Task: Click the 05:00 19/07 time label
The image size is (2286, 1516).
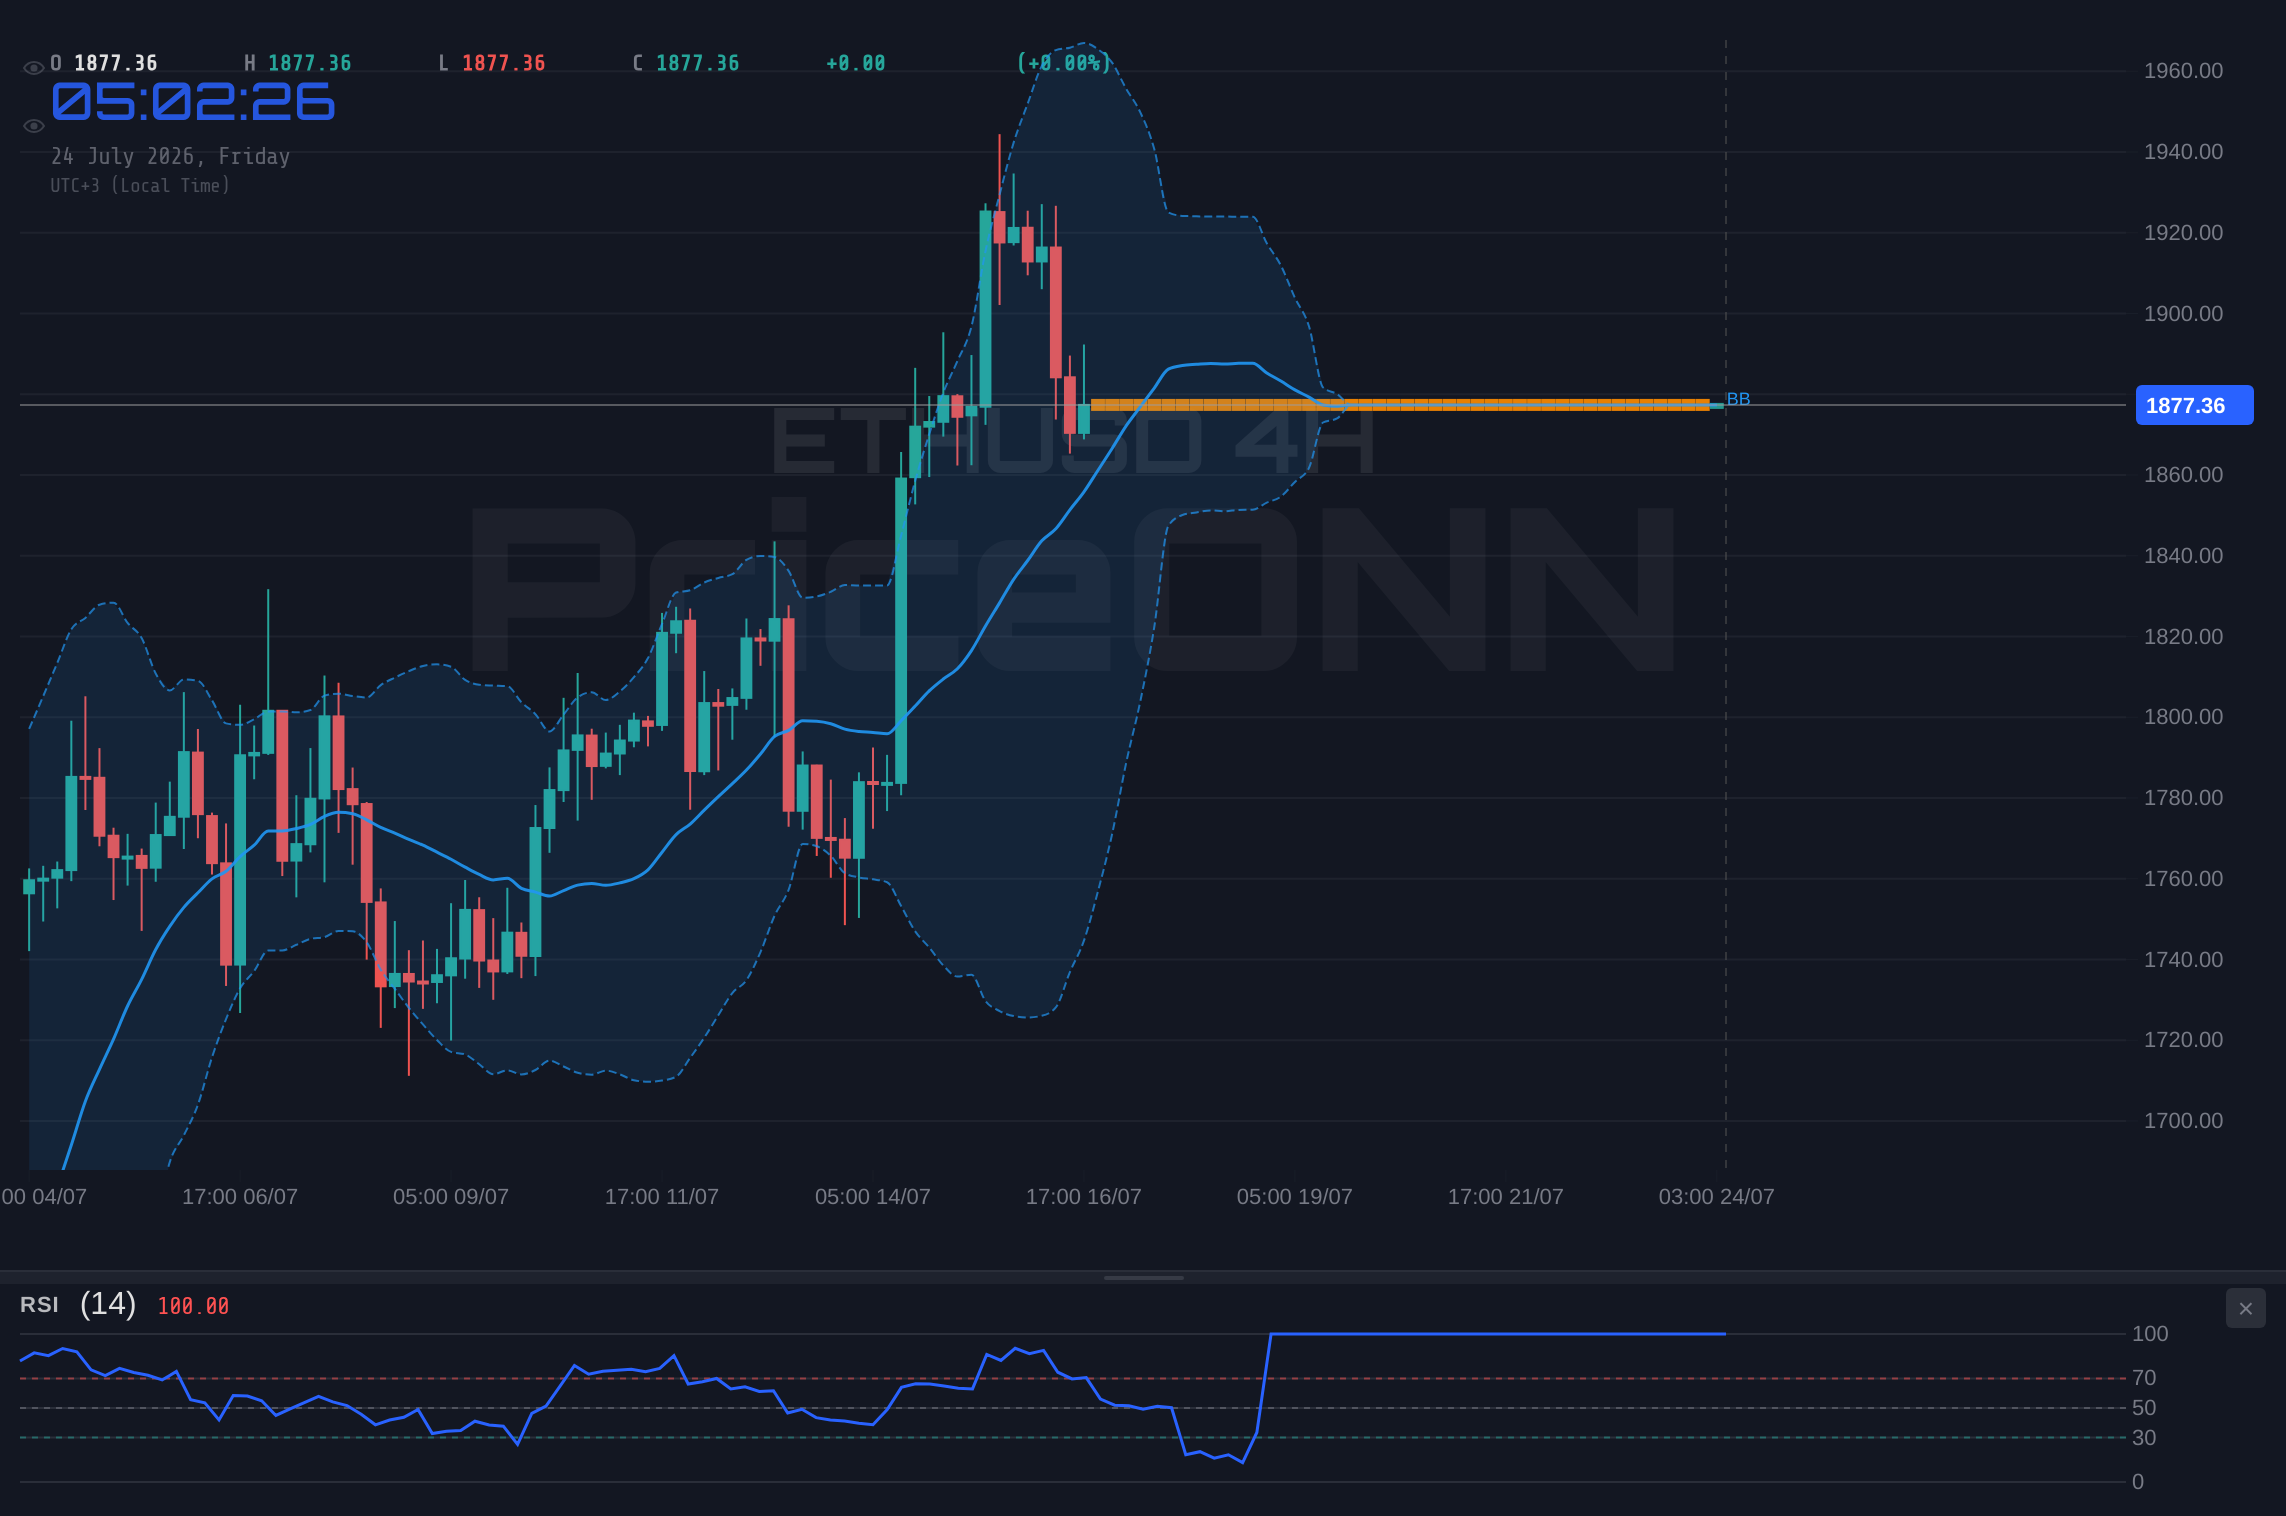Action: coord(1295,1197)
